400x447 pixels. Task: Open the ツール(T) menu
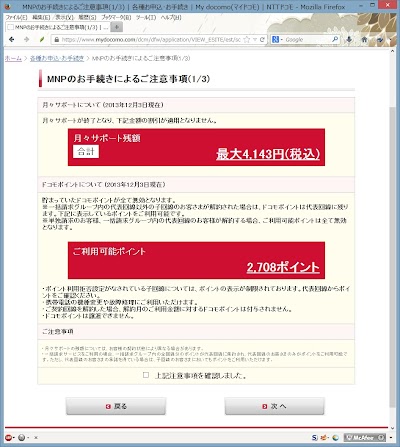point(146,17)
